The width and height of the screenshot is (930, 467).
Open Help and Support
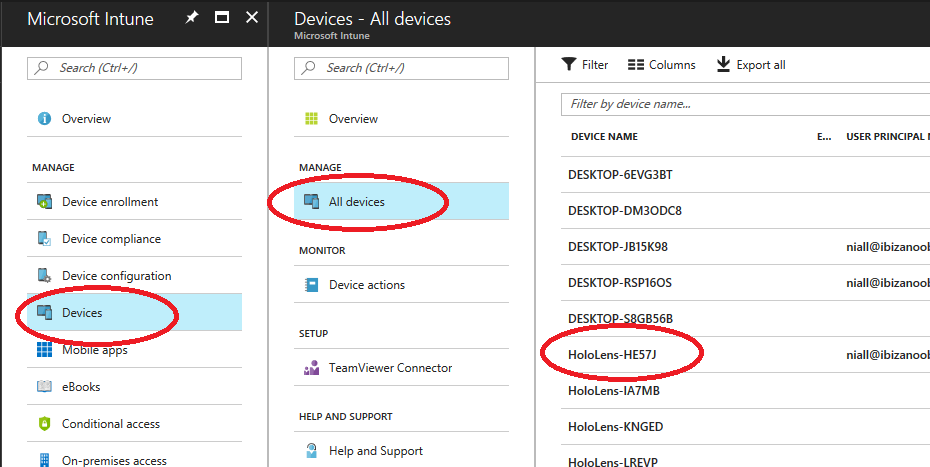tap(376, 451)
